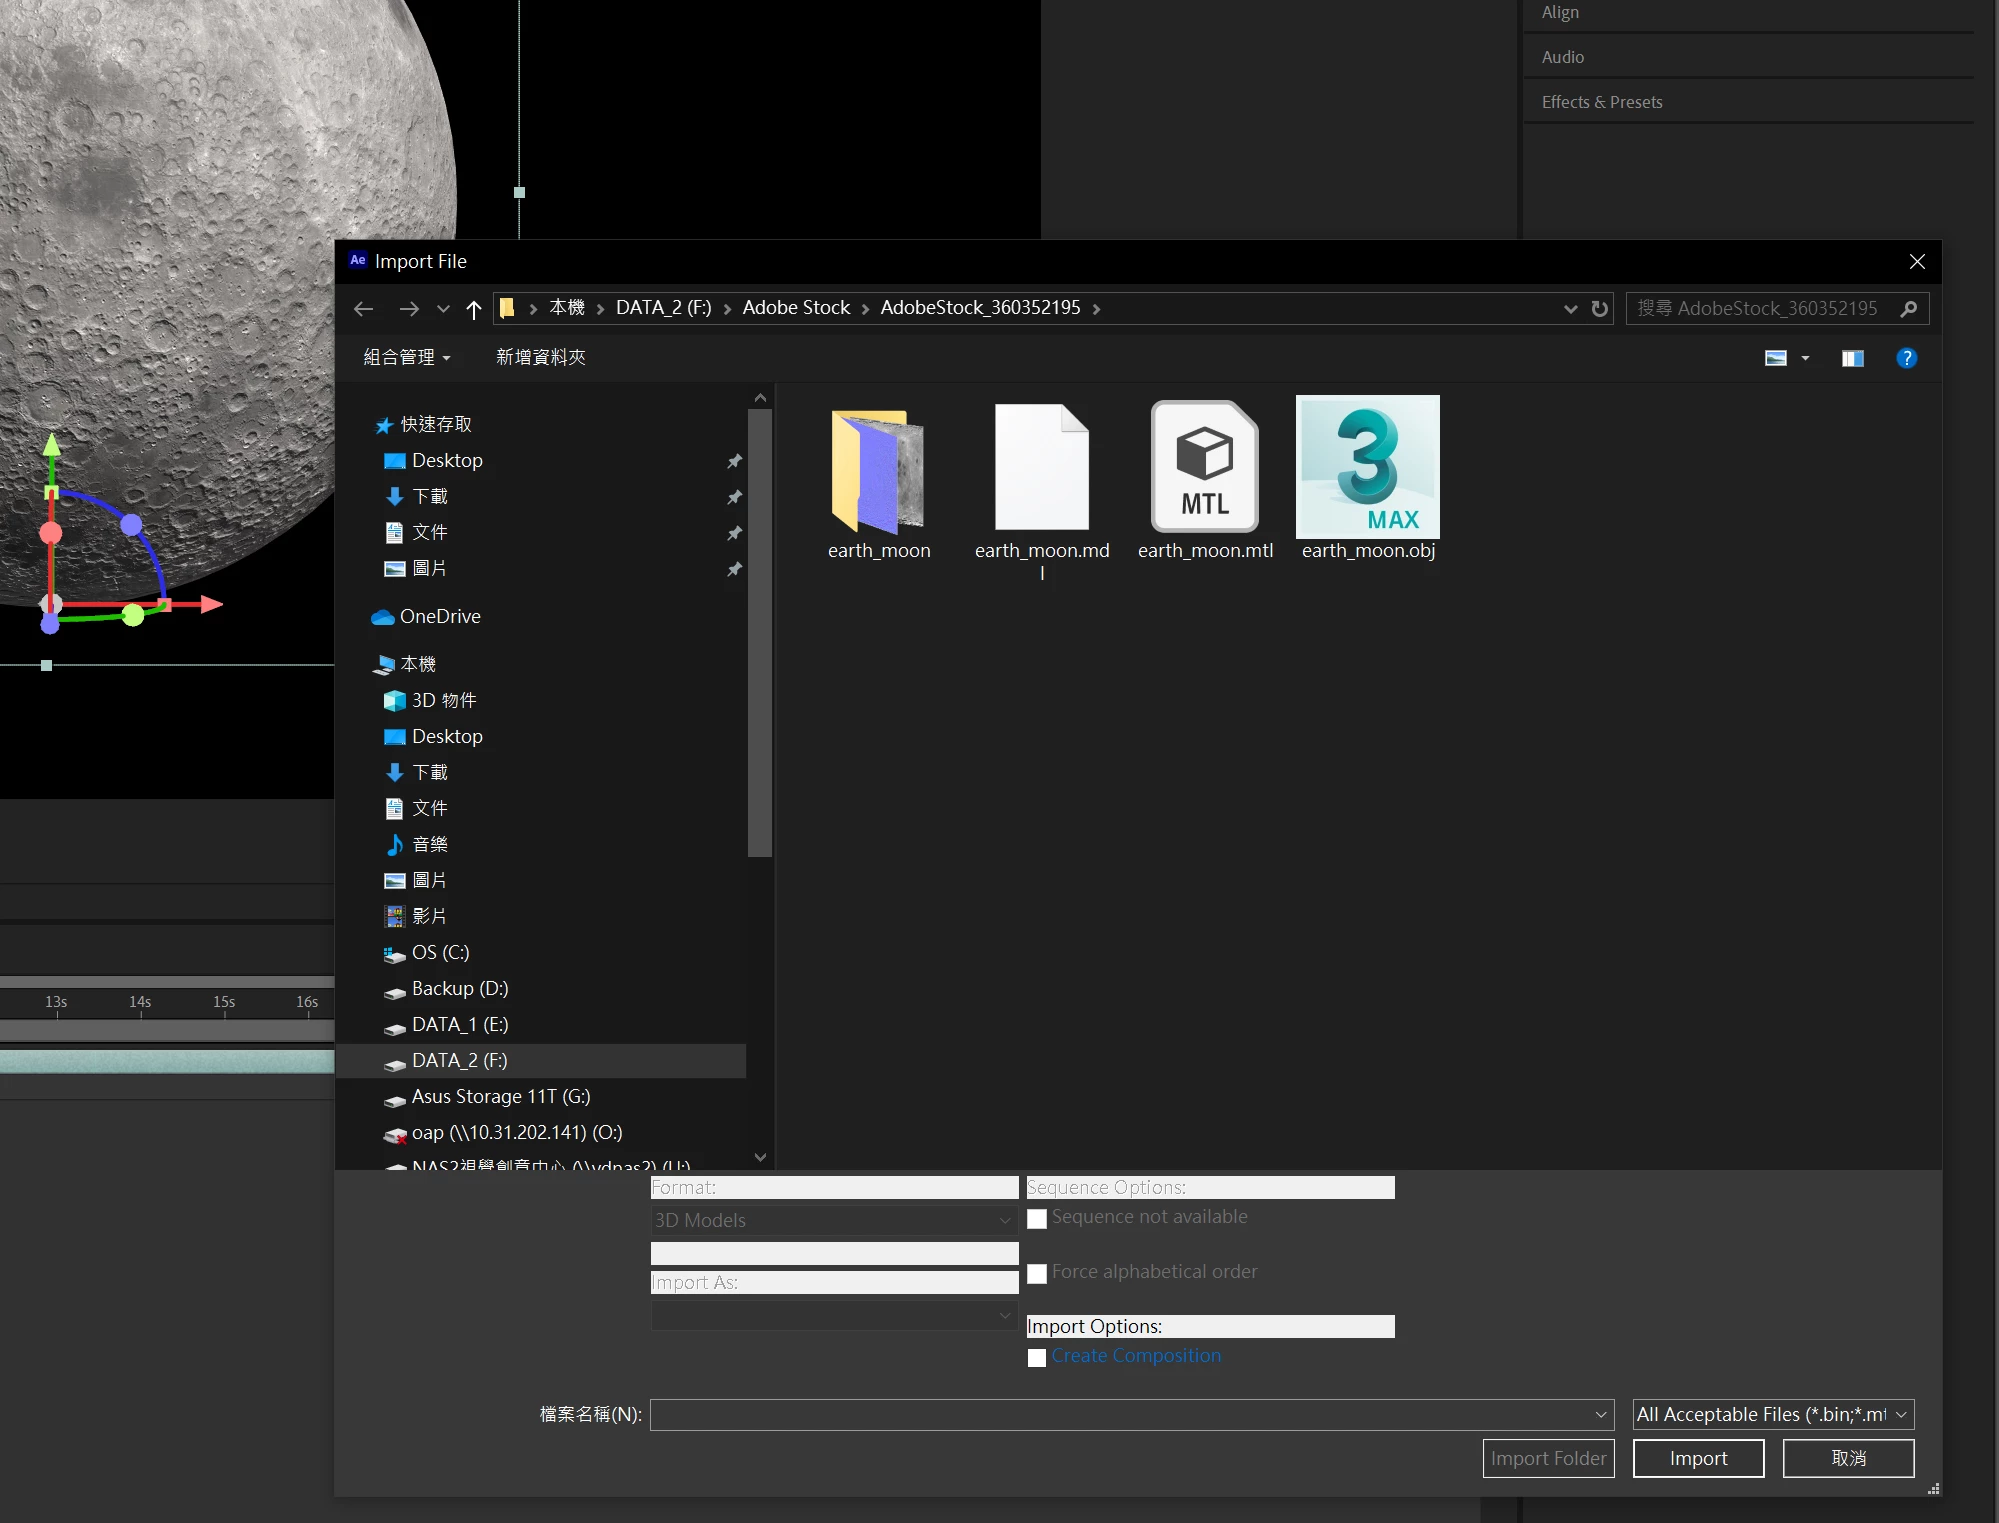Toggle Sequence not available checkbox

click(x=1037, y=1218)
